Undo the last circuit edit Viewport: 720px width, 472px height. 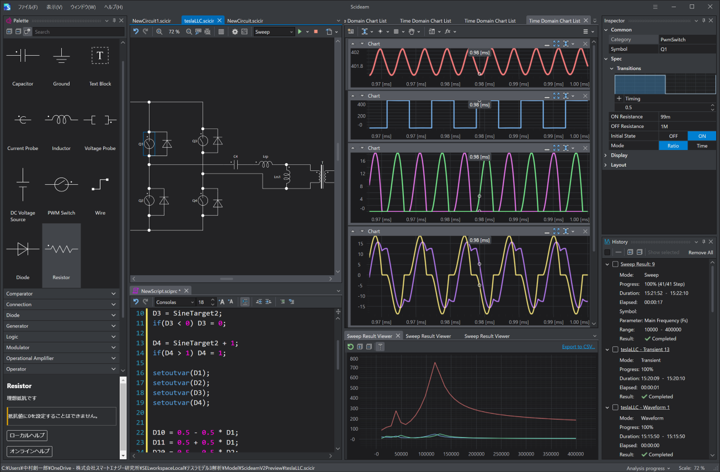(137, 32)
